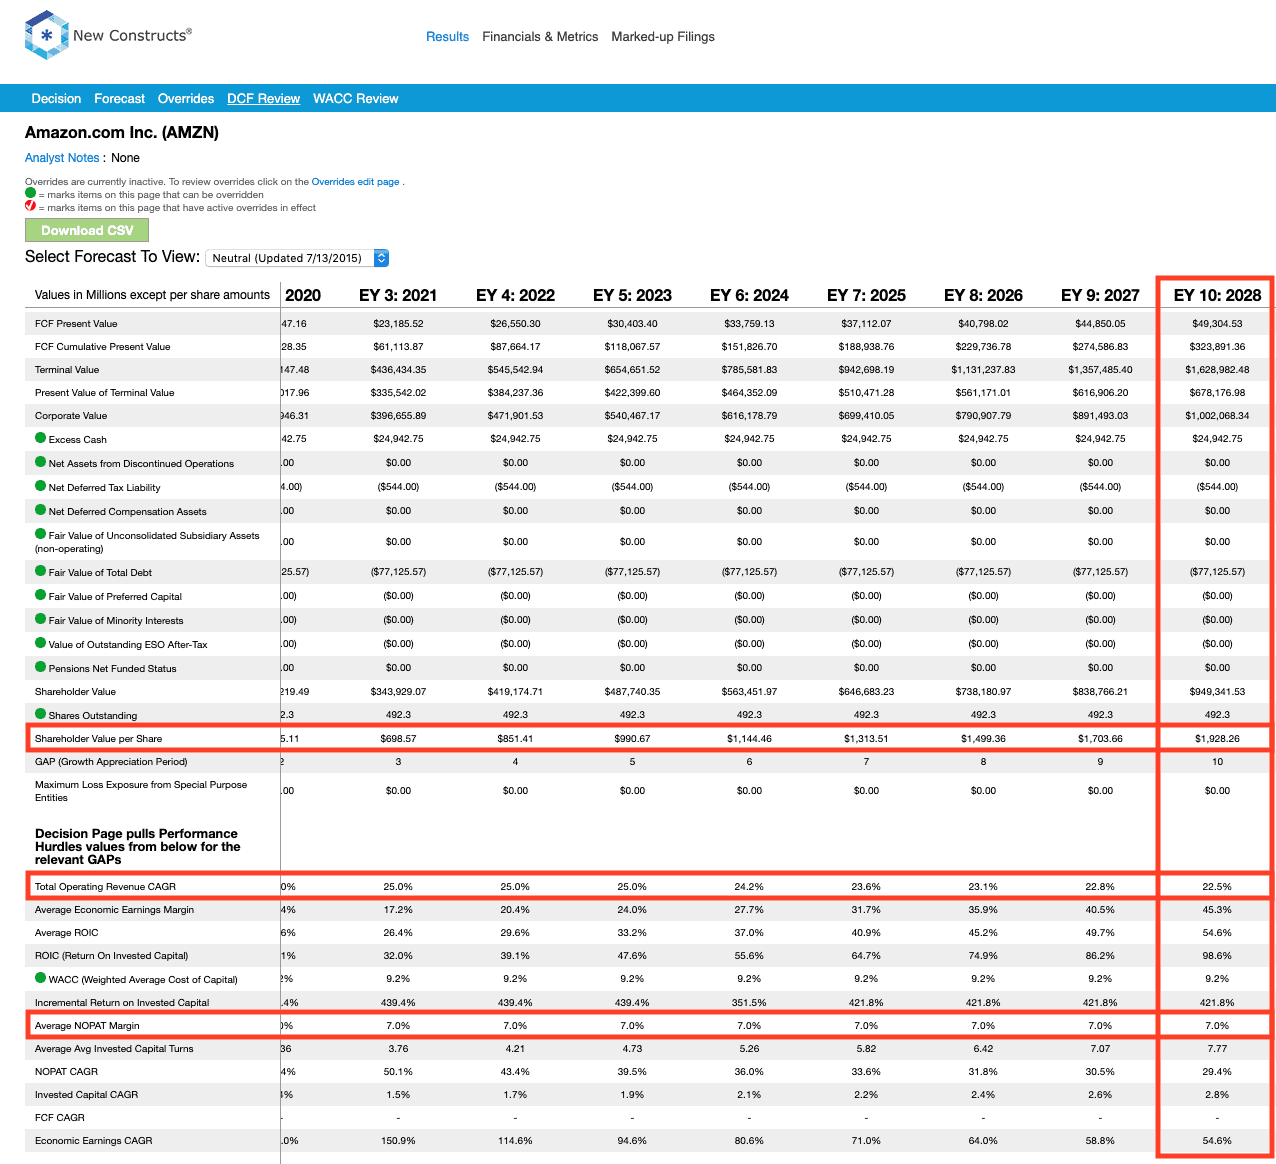Click green dot beside Net Deferred Compensation Assets
The width and height of the screenshot is (1276, 1164).
pyautogui.click(x=41, y=510)
